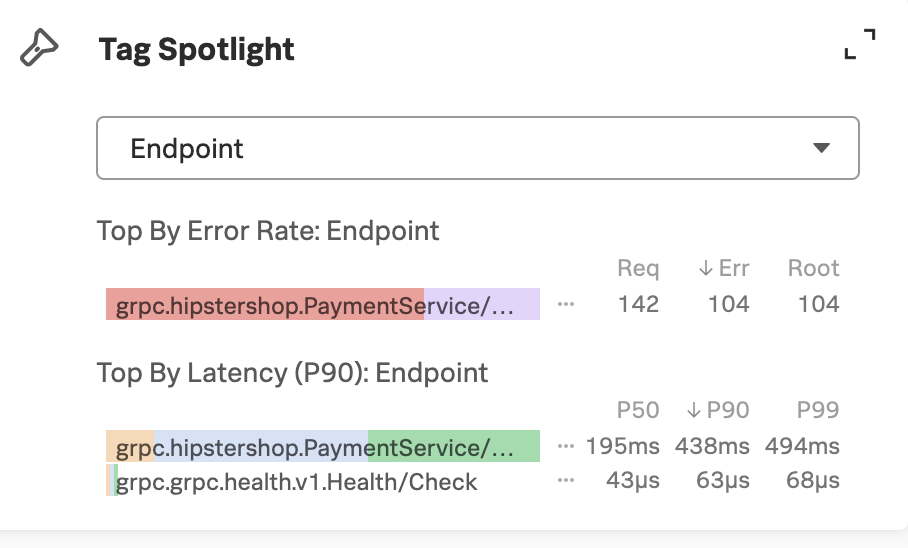Expand Tag Spotlight panel to full view
The height and width of the screenshot is (548, 908).
point(860,44)
